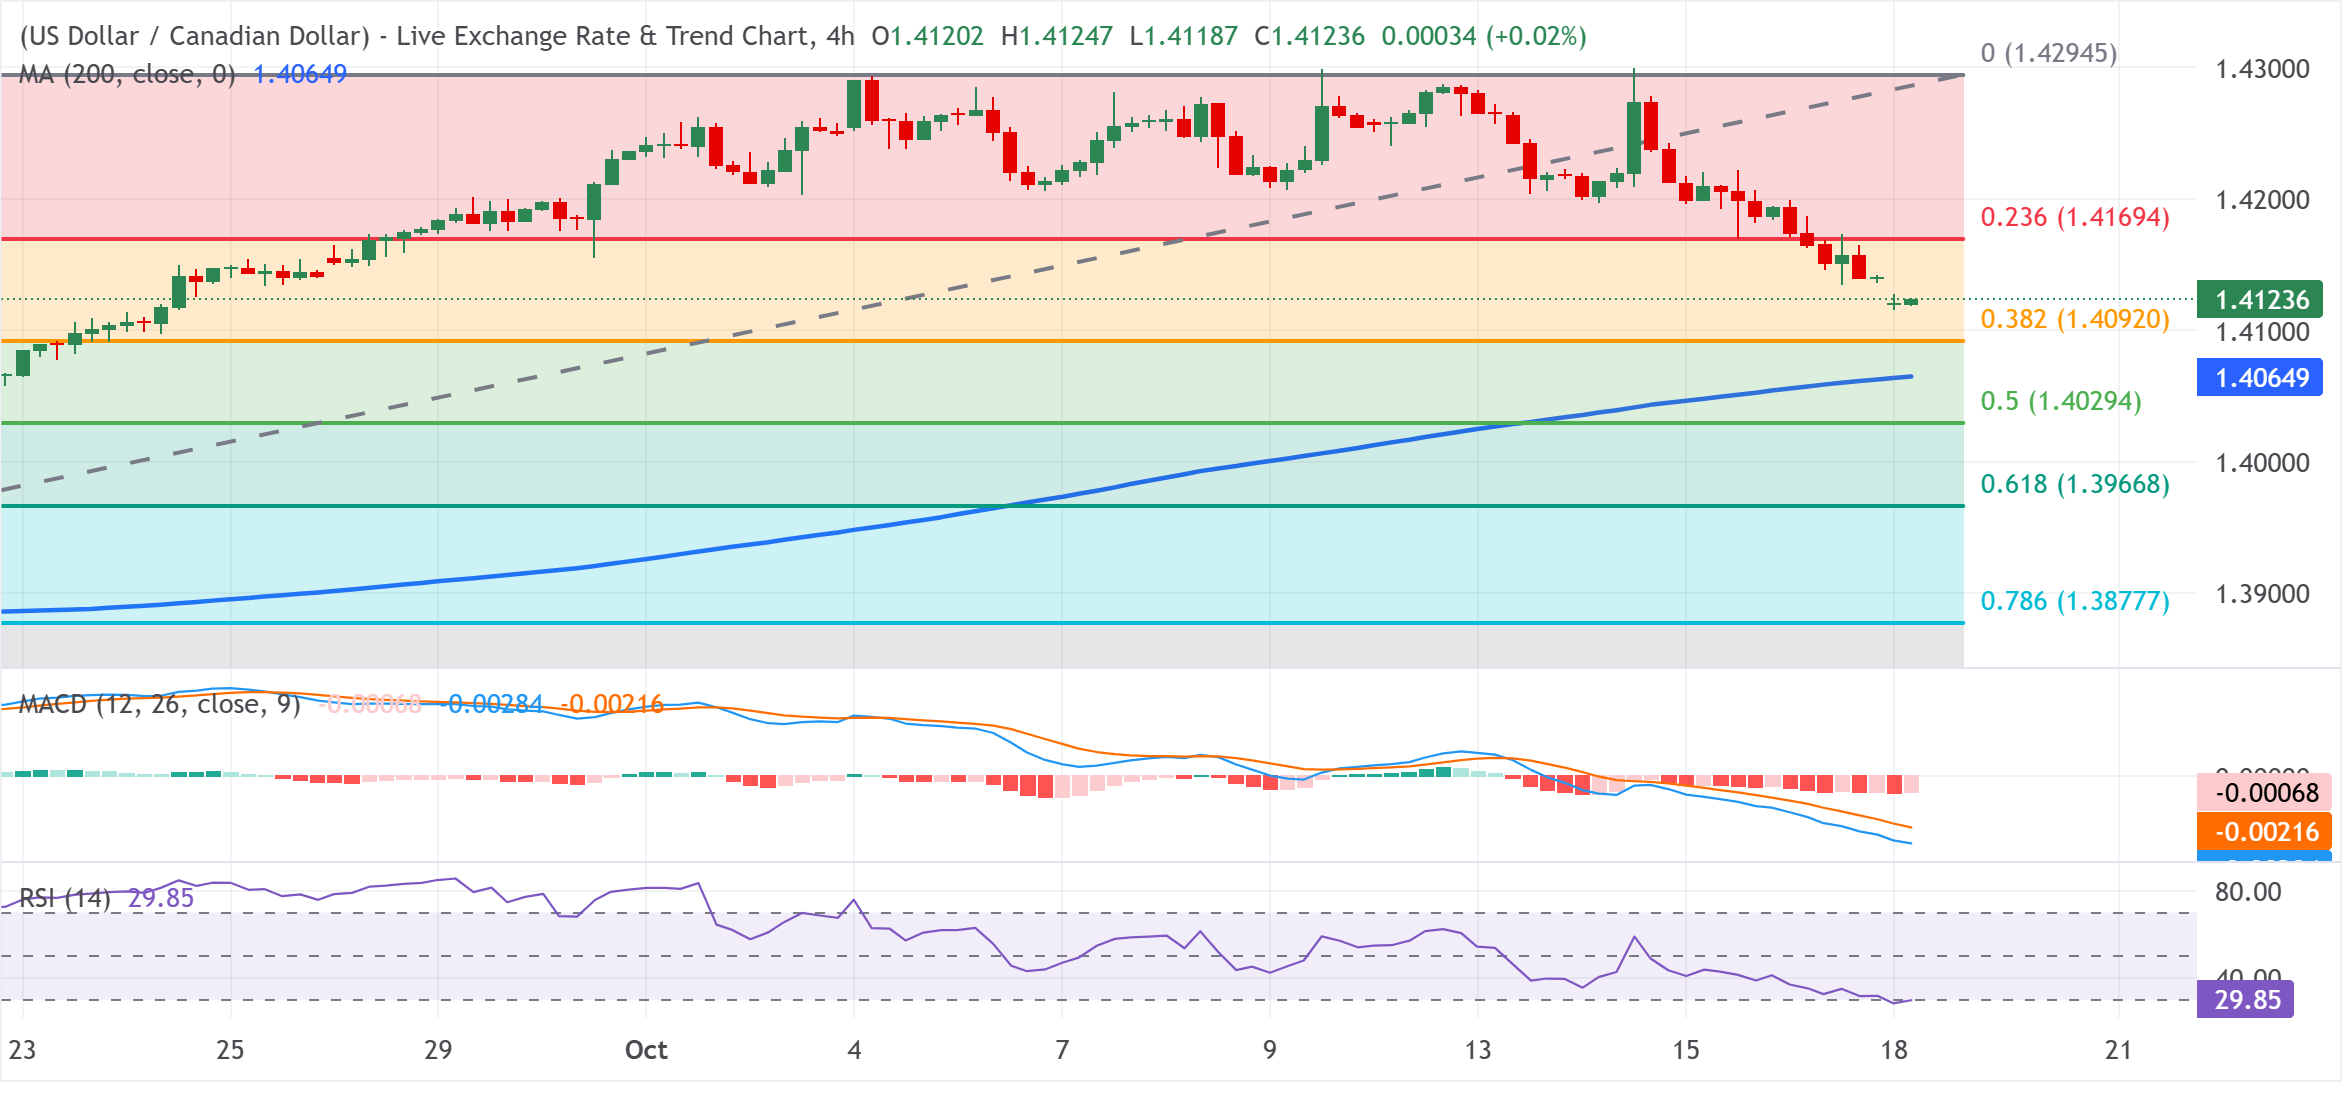Image resolution: width=2342 pixels, height=1108 pixels.
Task: Click the orange signal tag -0.00216
Action: pos(2265,832)
